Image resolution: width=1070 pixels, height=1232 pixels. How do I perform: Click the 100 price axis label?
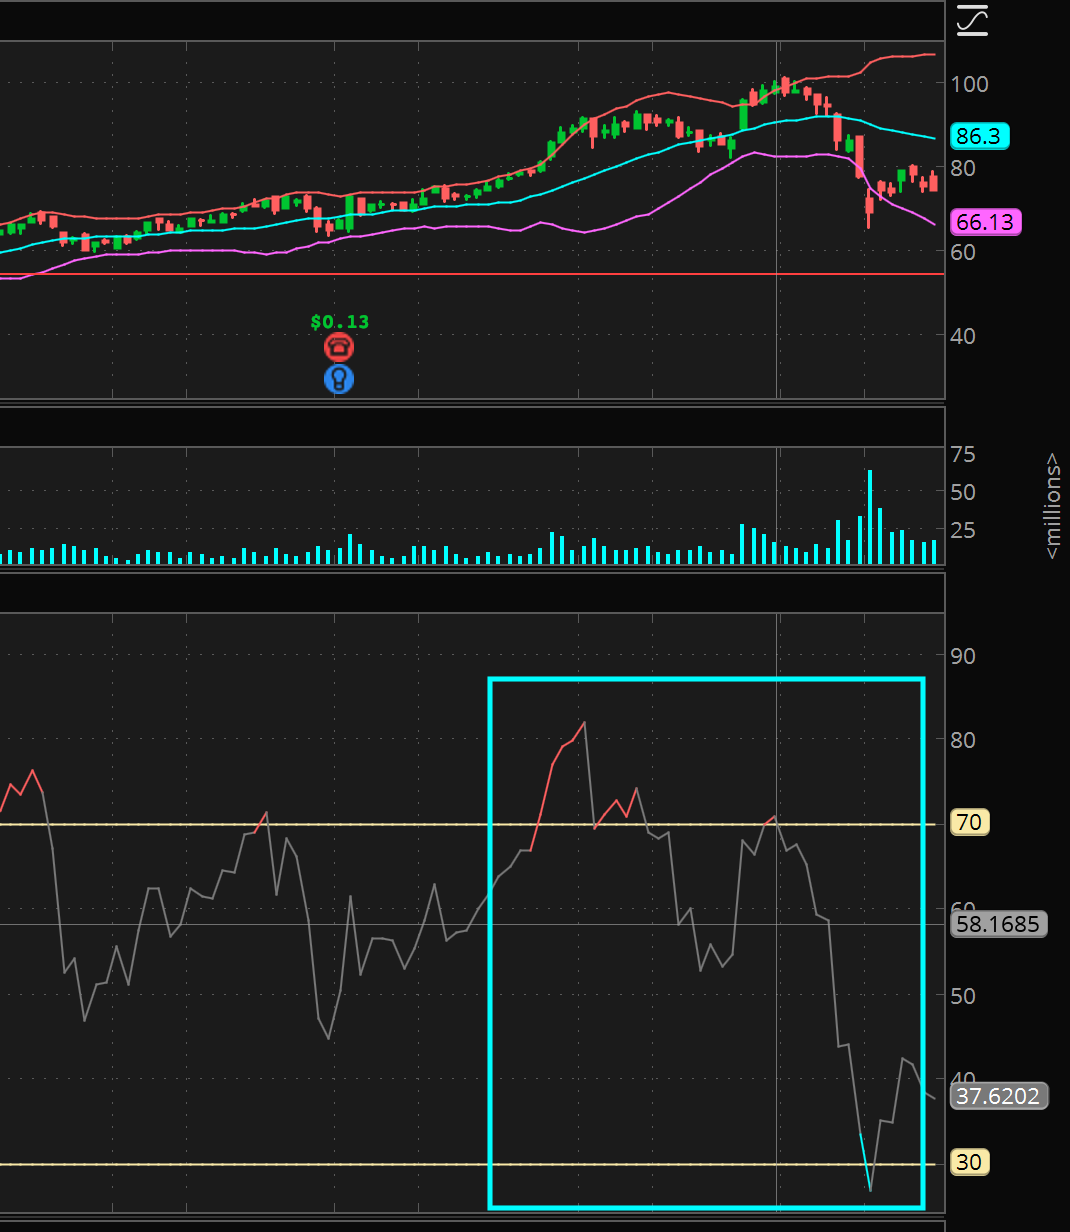970,84
